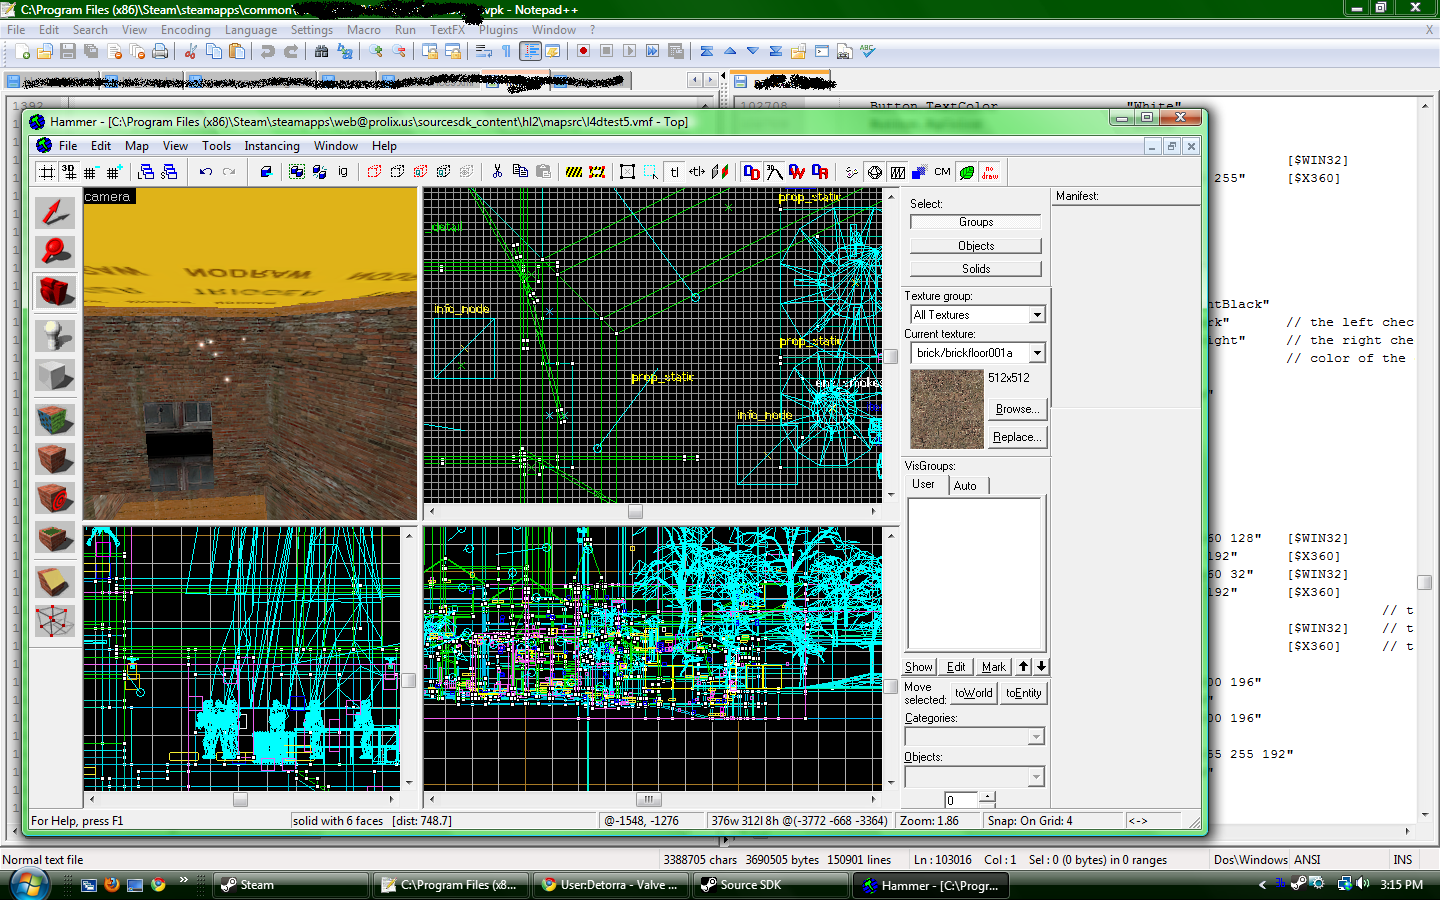The height and width of the screenshot is (900, 1440).
Task: Toggle the ignore groups (ig) button
Action: pos(343,172)
